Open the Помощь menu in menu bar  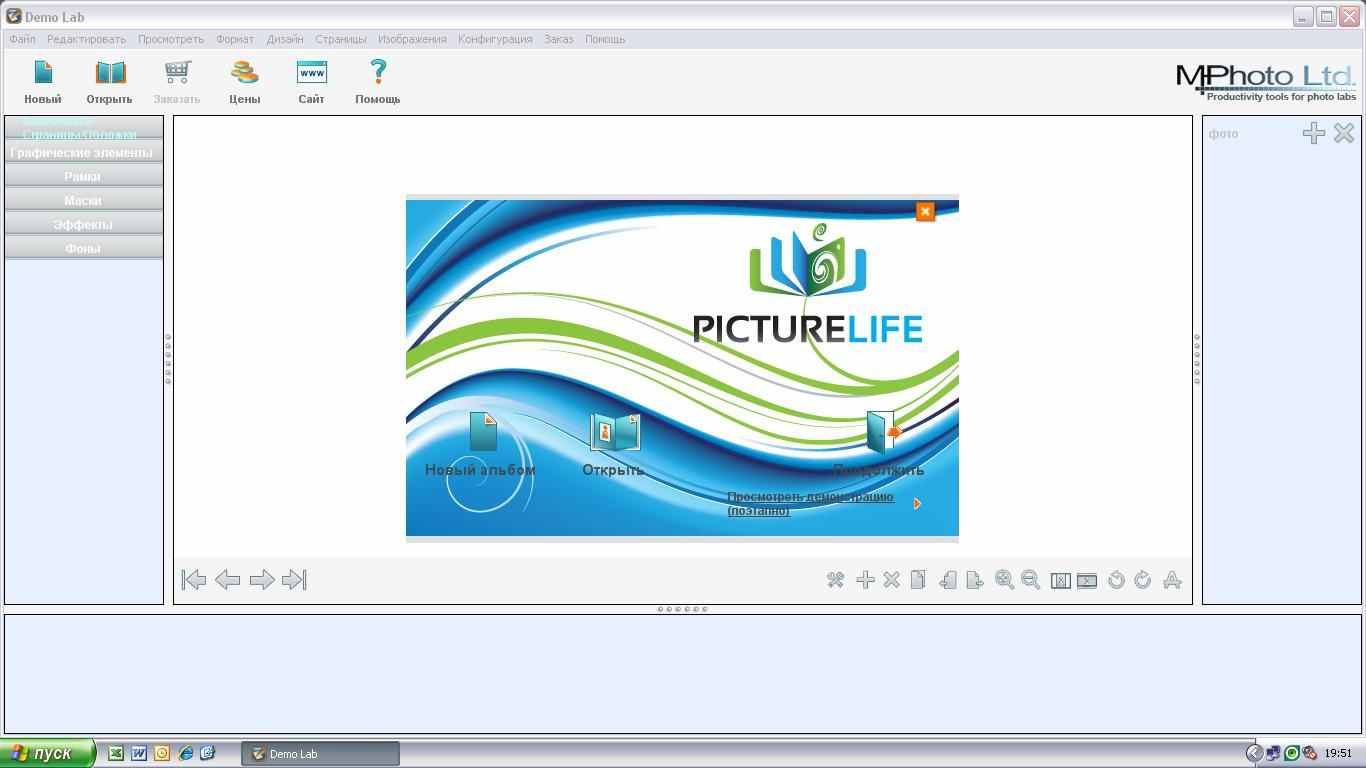[x=605, y=39]
